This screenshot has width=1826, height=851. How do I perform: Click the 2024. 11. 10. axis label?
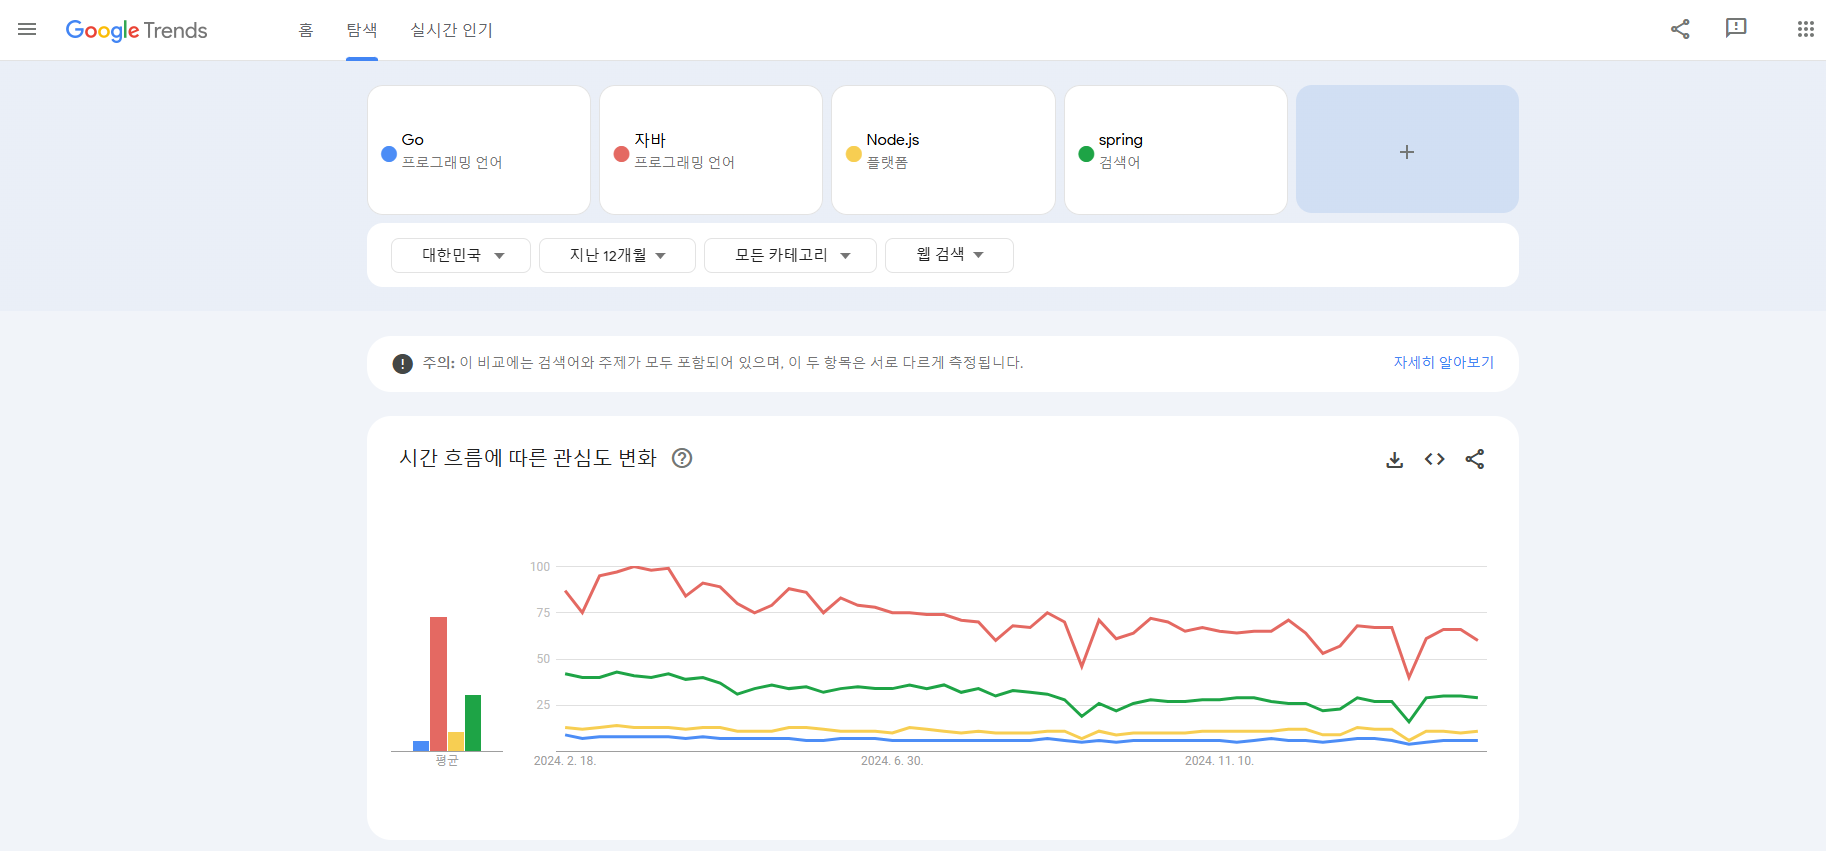coord(1219,761)
